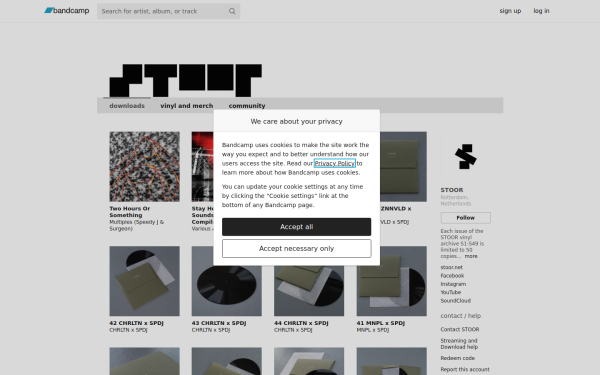The image size is (600, 375).
Task: Open the Two Hours Or Something title link
Action: 130,212
